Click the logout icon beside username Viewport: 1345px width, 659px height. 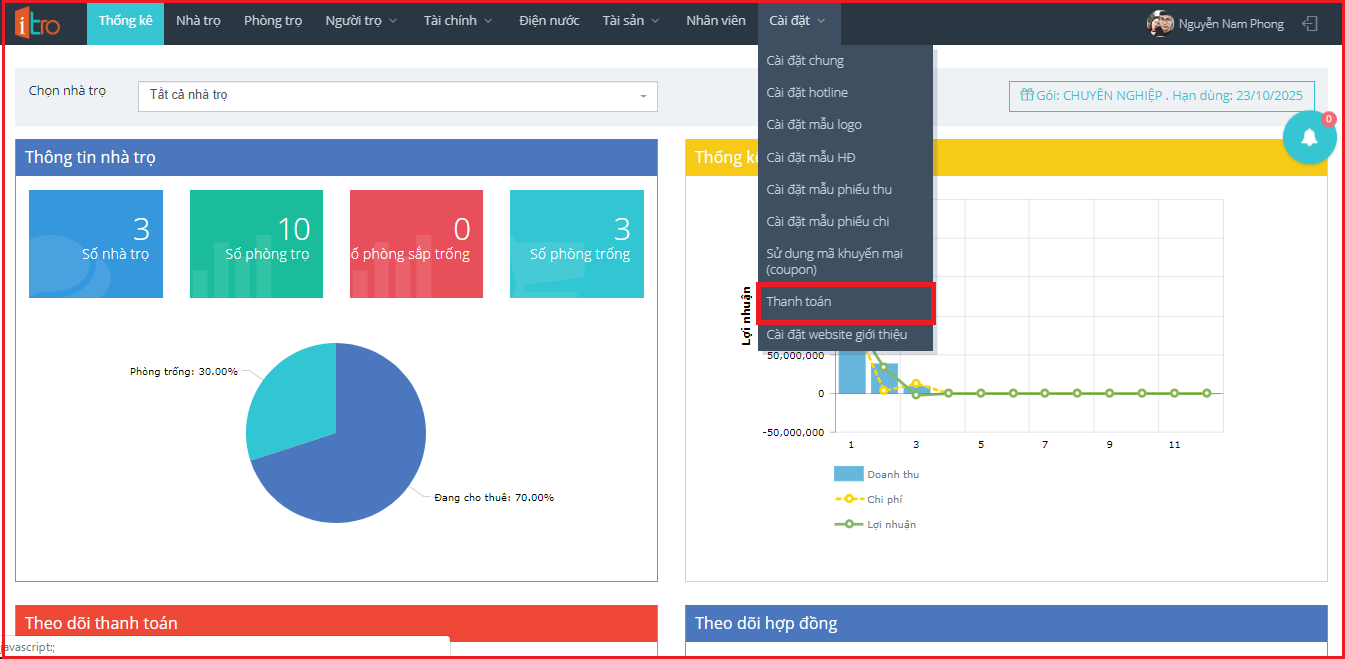(x=1310, y=24)
